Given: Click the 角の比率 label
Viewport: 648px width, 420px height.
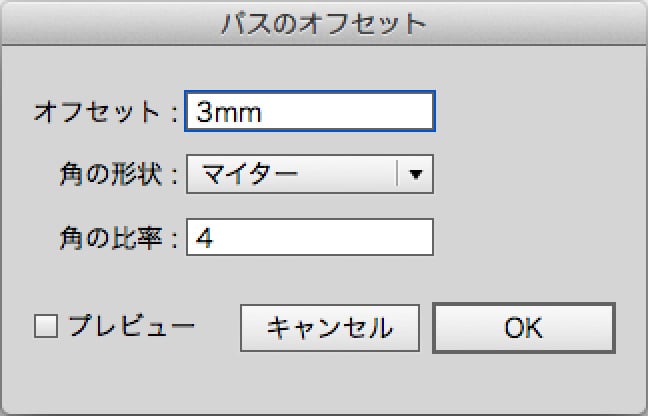Looking at the screenshot, I should tap(112, 239).
